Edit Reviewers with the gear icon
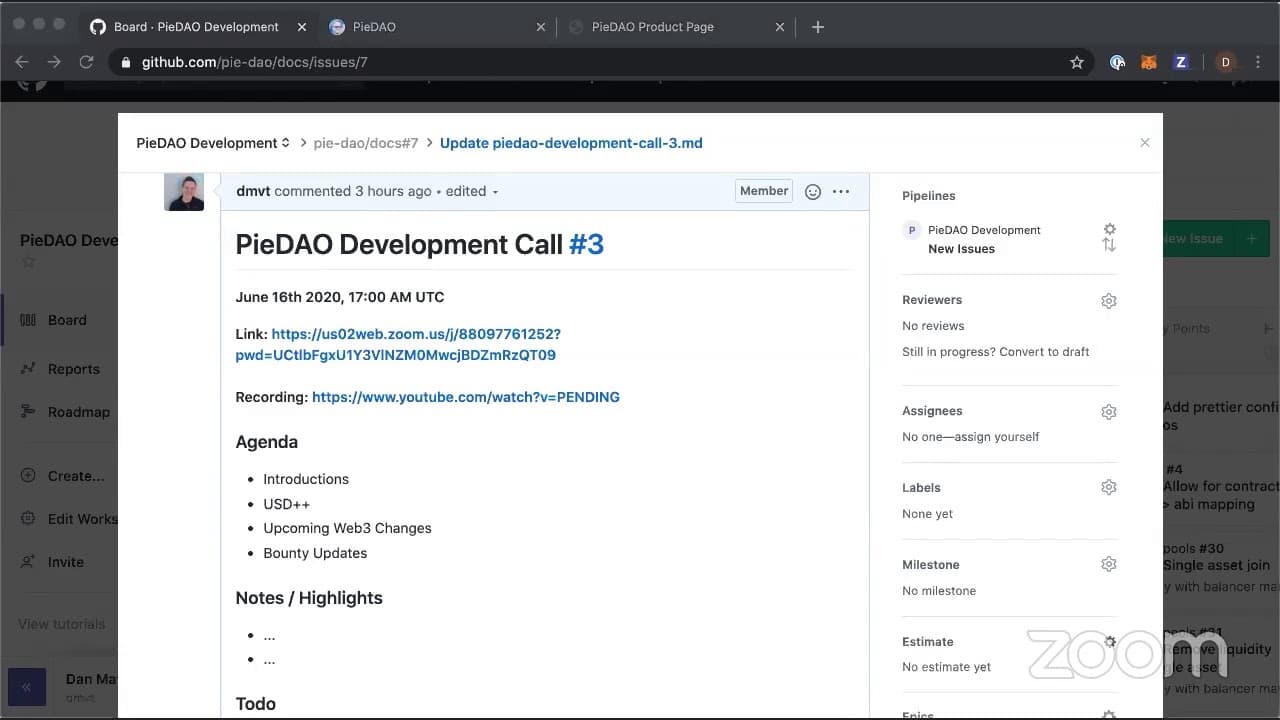This screenshot has height=720, width=1280. [1109, 301]
